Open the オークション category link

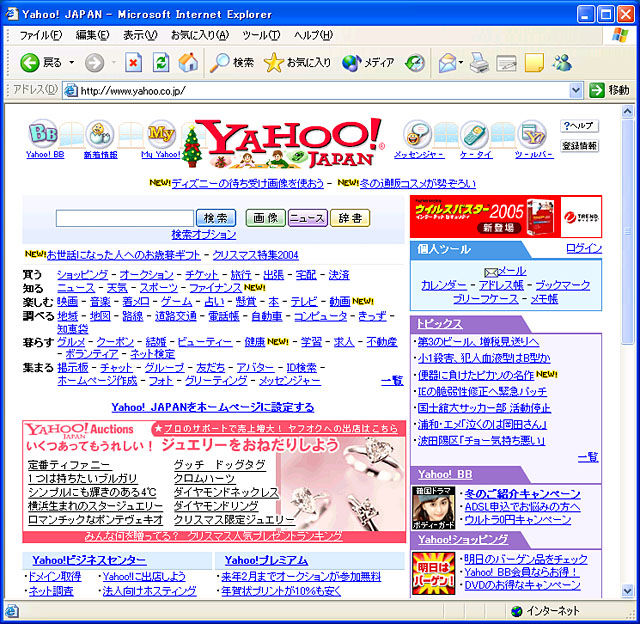(x=147, y=275)
